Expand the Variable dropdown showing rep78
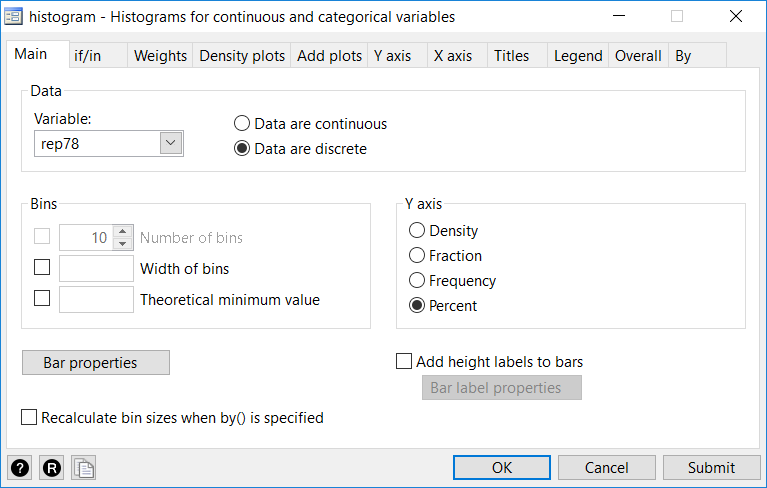This screenshot has width=767, height=488. [x=171, y=144]
